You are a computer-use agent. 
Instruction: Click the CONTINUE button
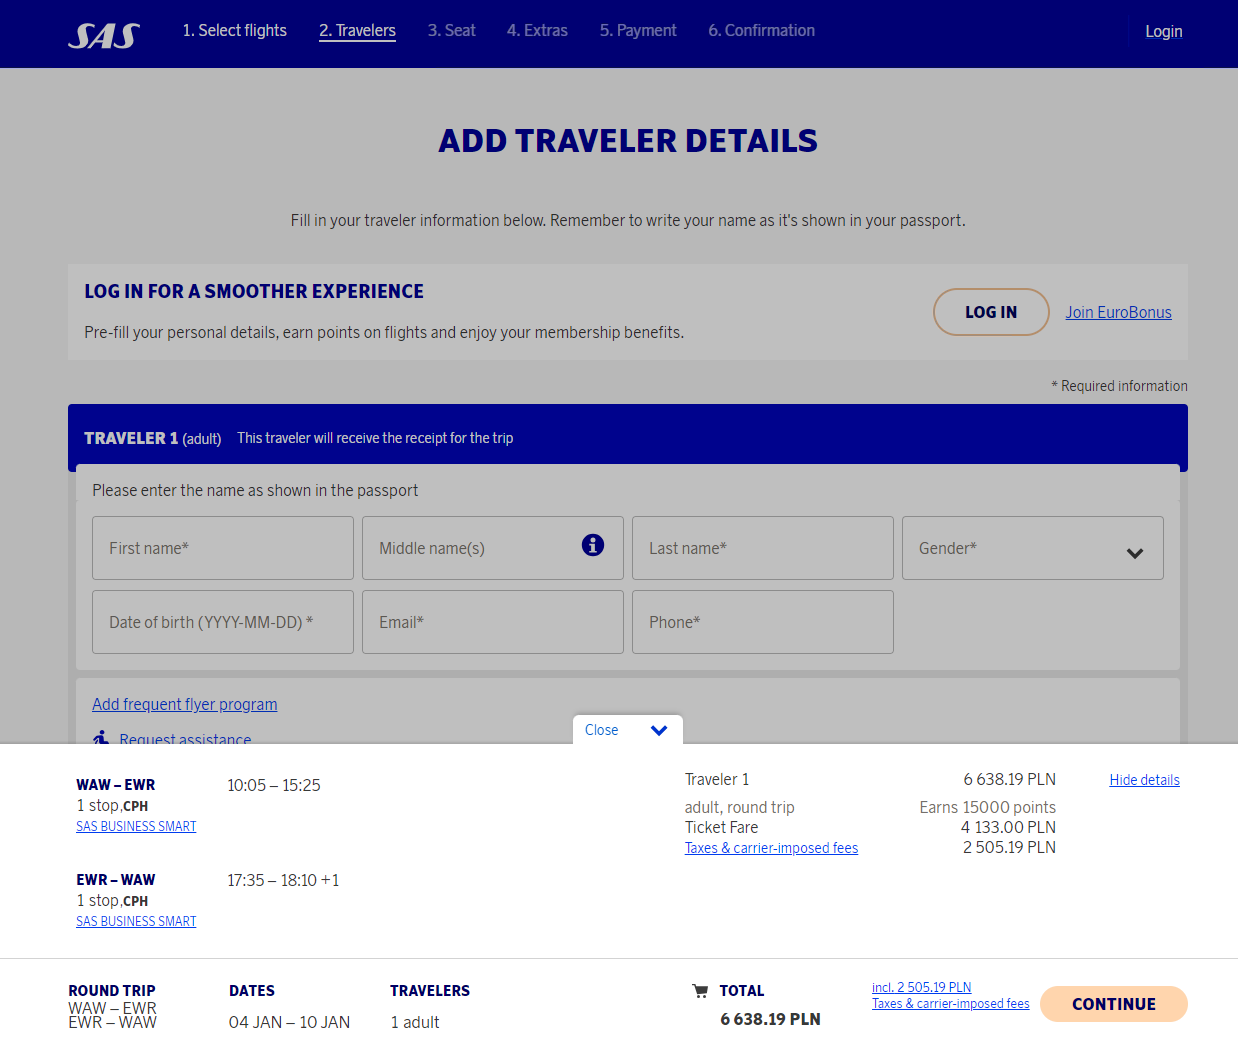1114,1004
